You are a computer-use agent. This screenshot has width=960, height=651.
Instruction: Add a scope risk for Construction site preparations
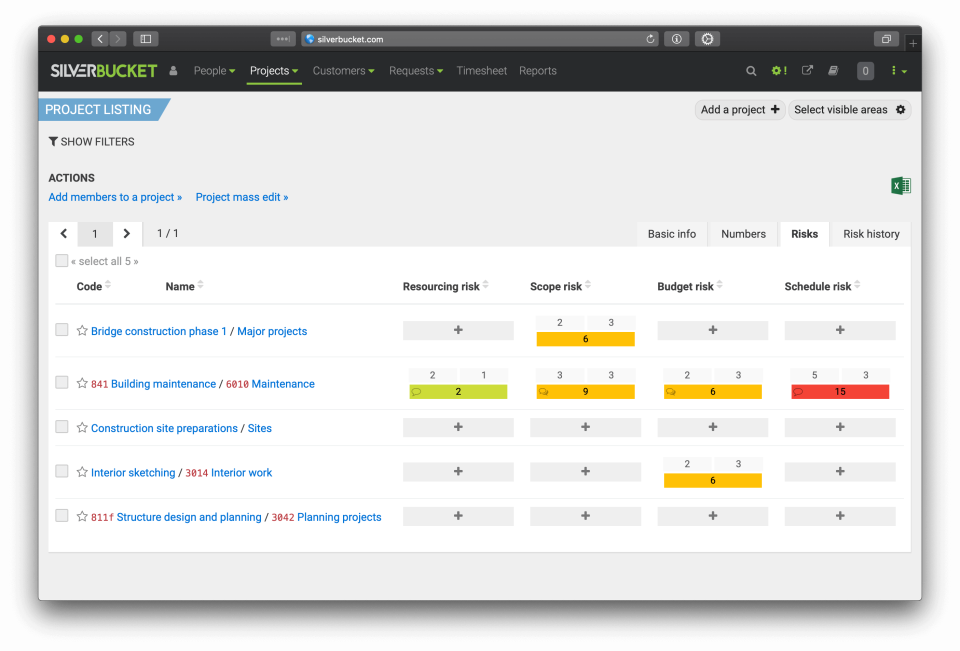585,427
